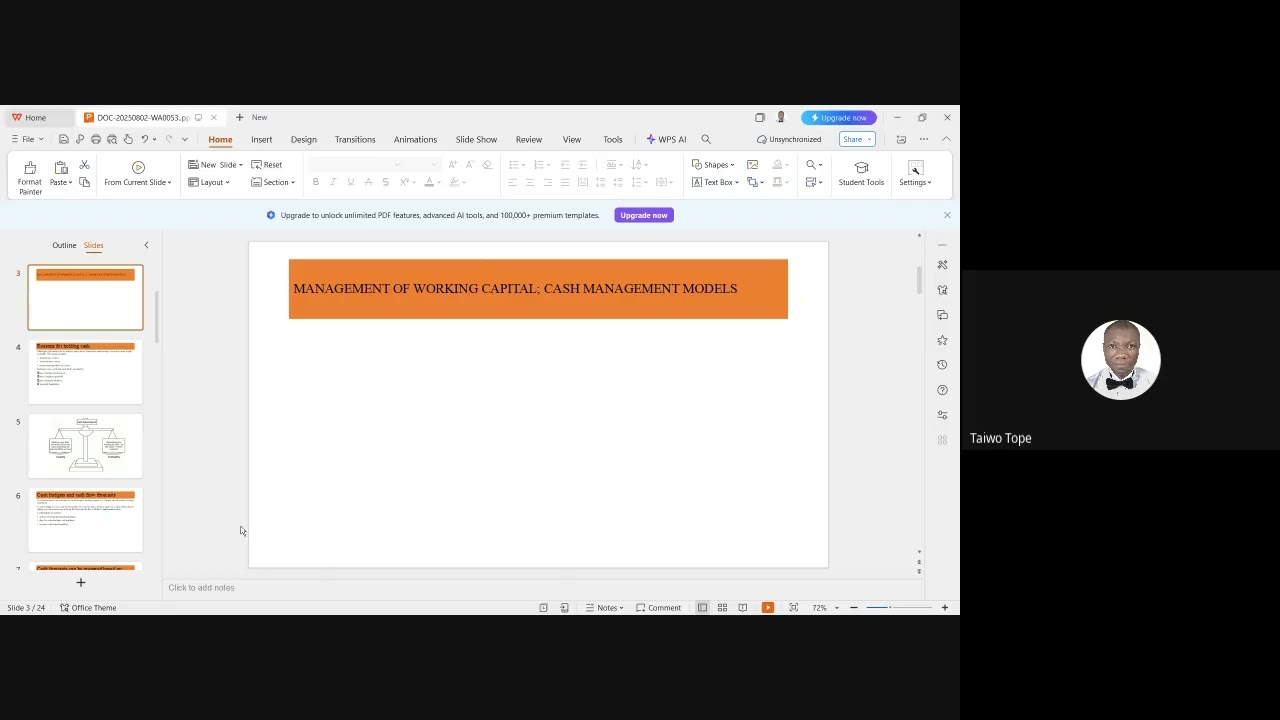Open the slider settings icon in right sidebar
The width and height of the screenshot is (1280, 720).
[942, 415]
